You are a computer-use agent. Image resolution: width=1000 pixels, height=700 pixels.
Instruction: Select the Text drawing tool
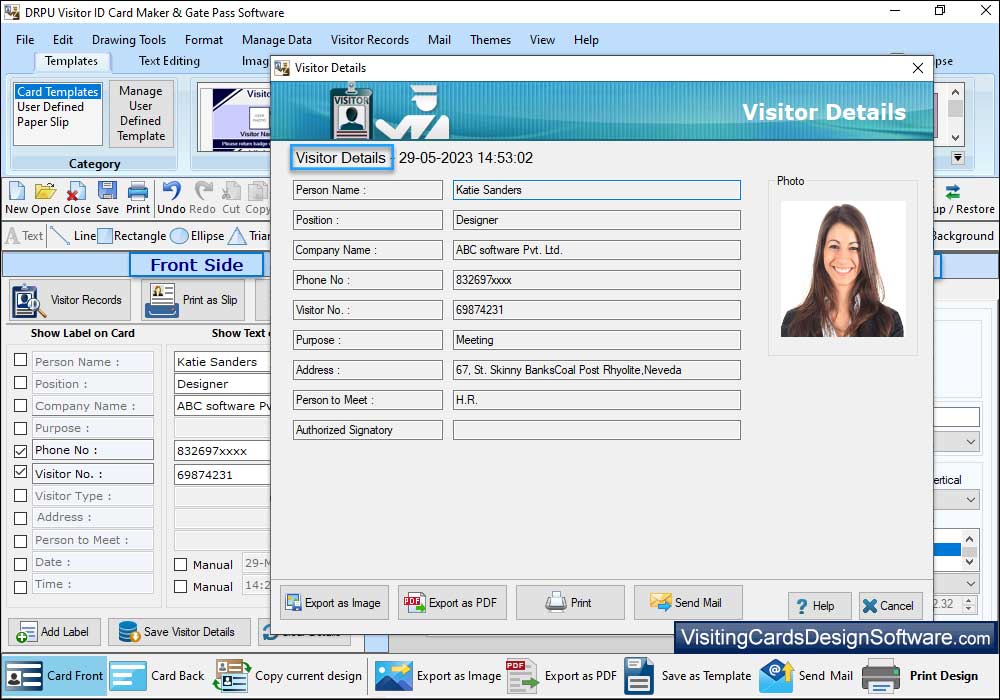coord(24,236)
